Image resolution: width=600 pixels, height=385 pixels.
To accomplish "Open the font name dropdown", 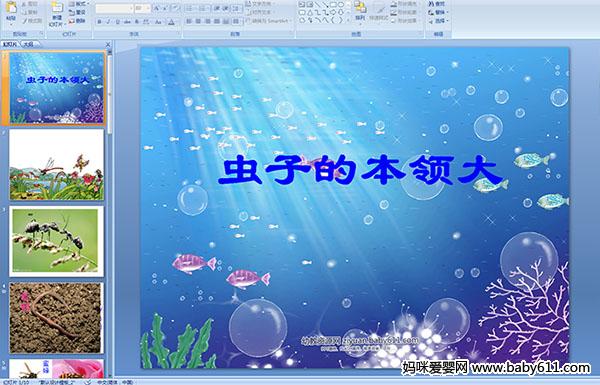I will click(130, 8).
